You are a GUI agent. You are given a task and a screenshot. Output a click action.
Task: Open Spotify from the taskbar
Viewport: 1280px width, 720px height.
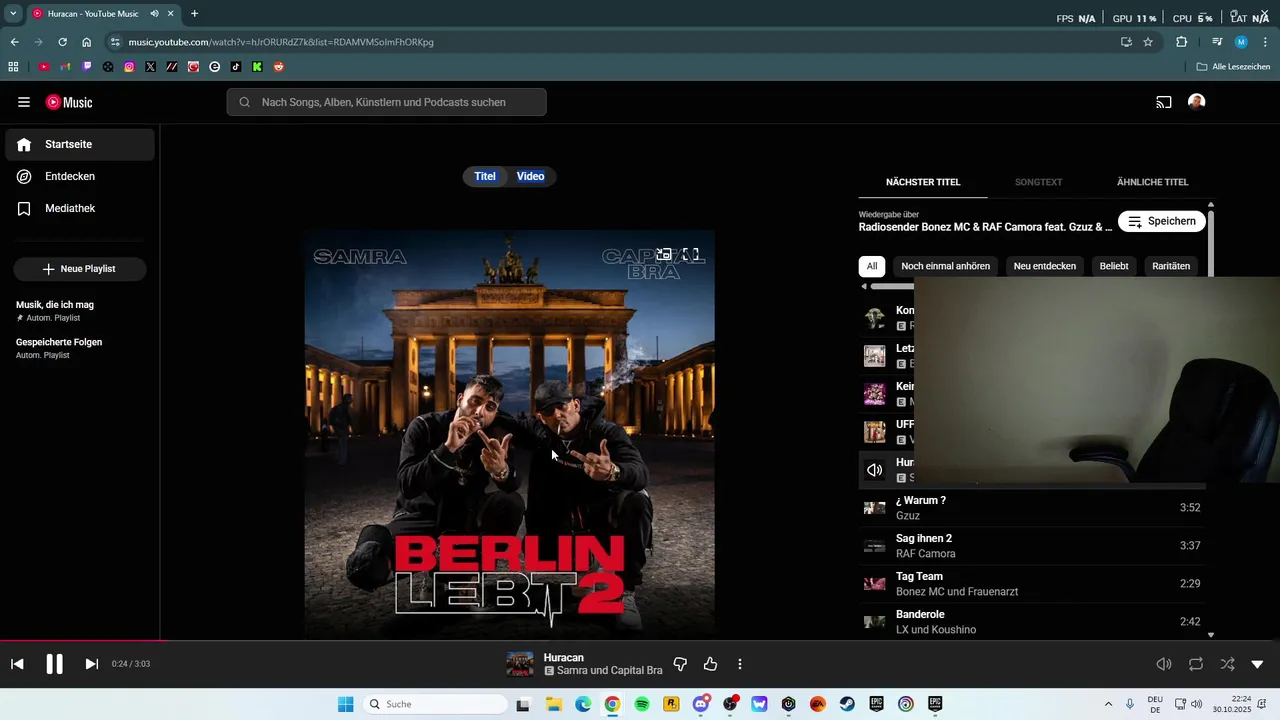(x=642, y=704)
